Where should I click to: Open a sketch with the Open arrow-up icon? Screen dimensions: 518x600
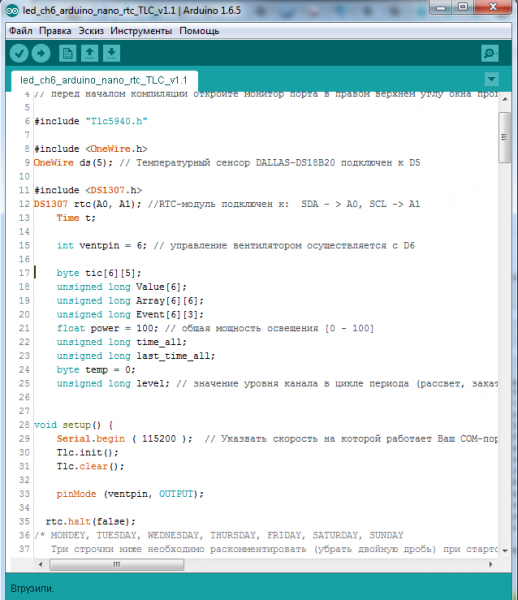pos(90,53)
